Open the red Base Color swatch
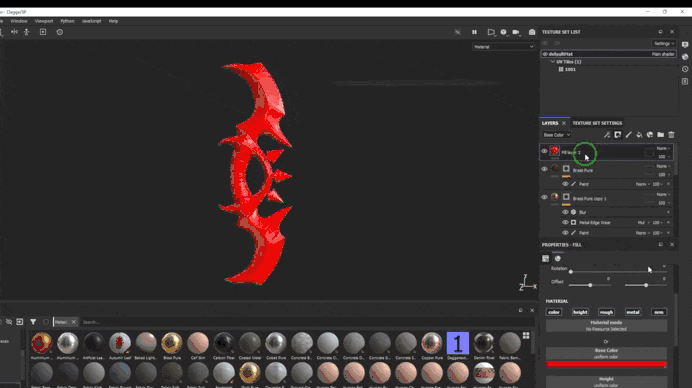The height and width of the screenshot is (388, 692). click(x=606, y=365)
